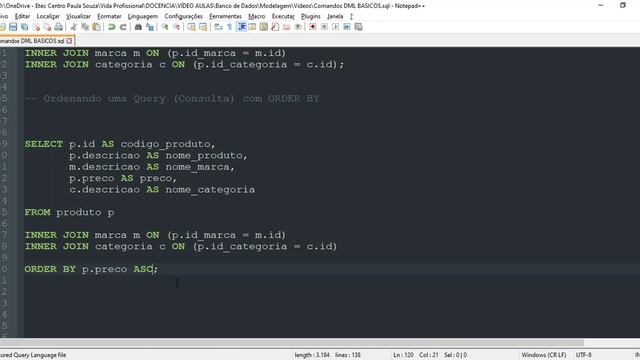Click the Playback macro icon

coord(336,27)
